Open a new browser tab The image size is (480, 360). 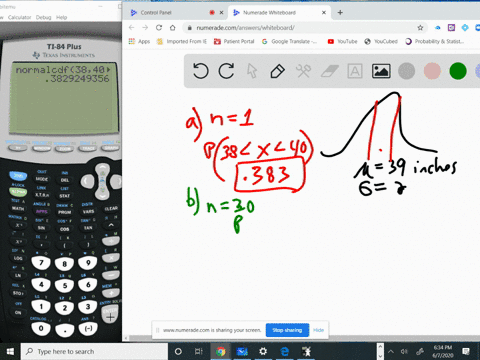[x=340, y=13]
